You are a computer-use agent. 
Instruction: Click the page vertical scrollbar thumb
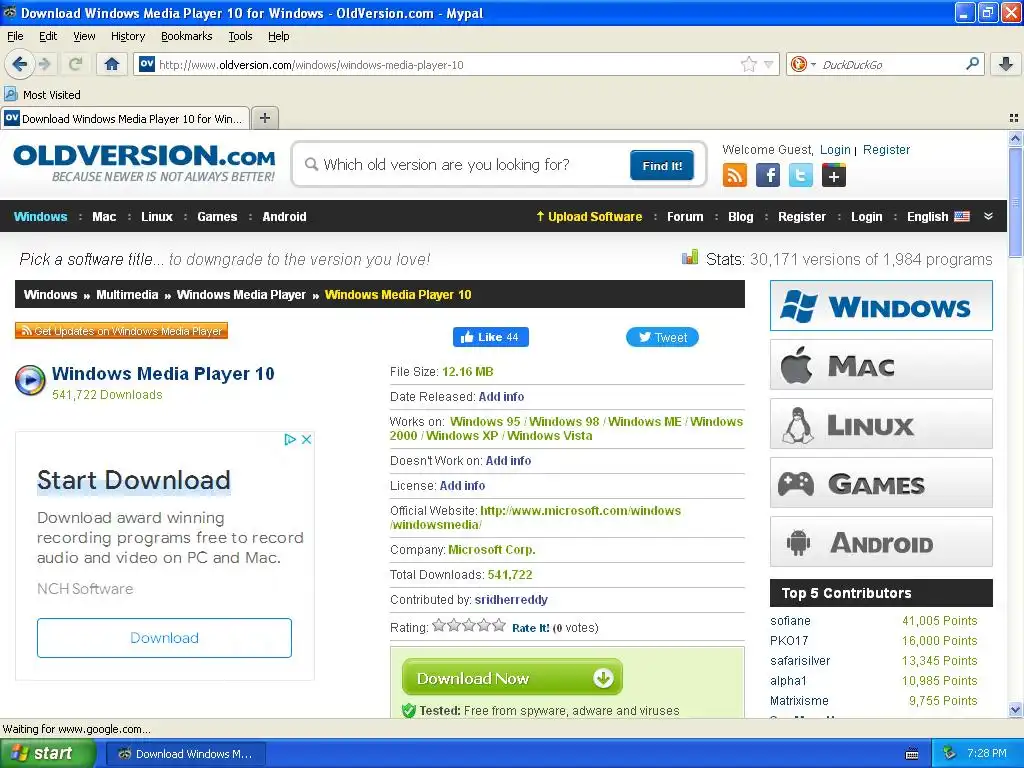click(x=1015, y=202)
